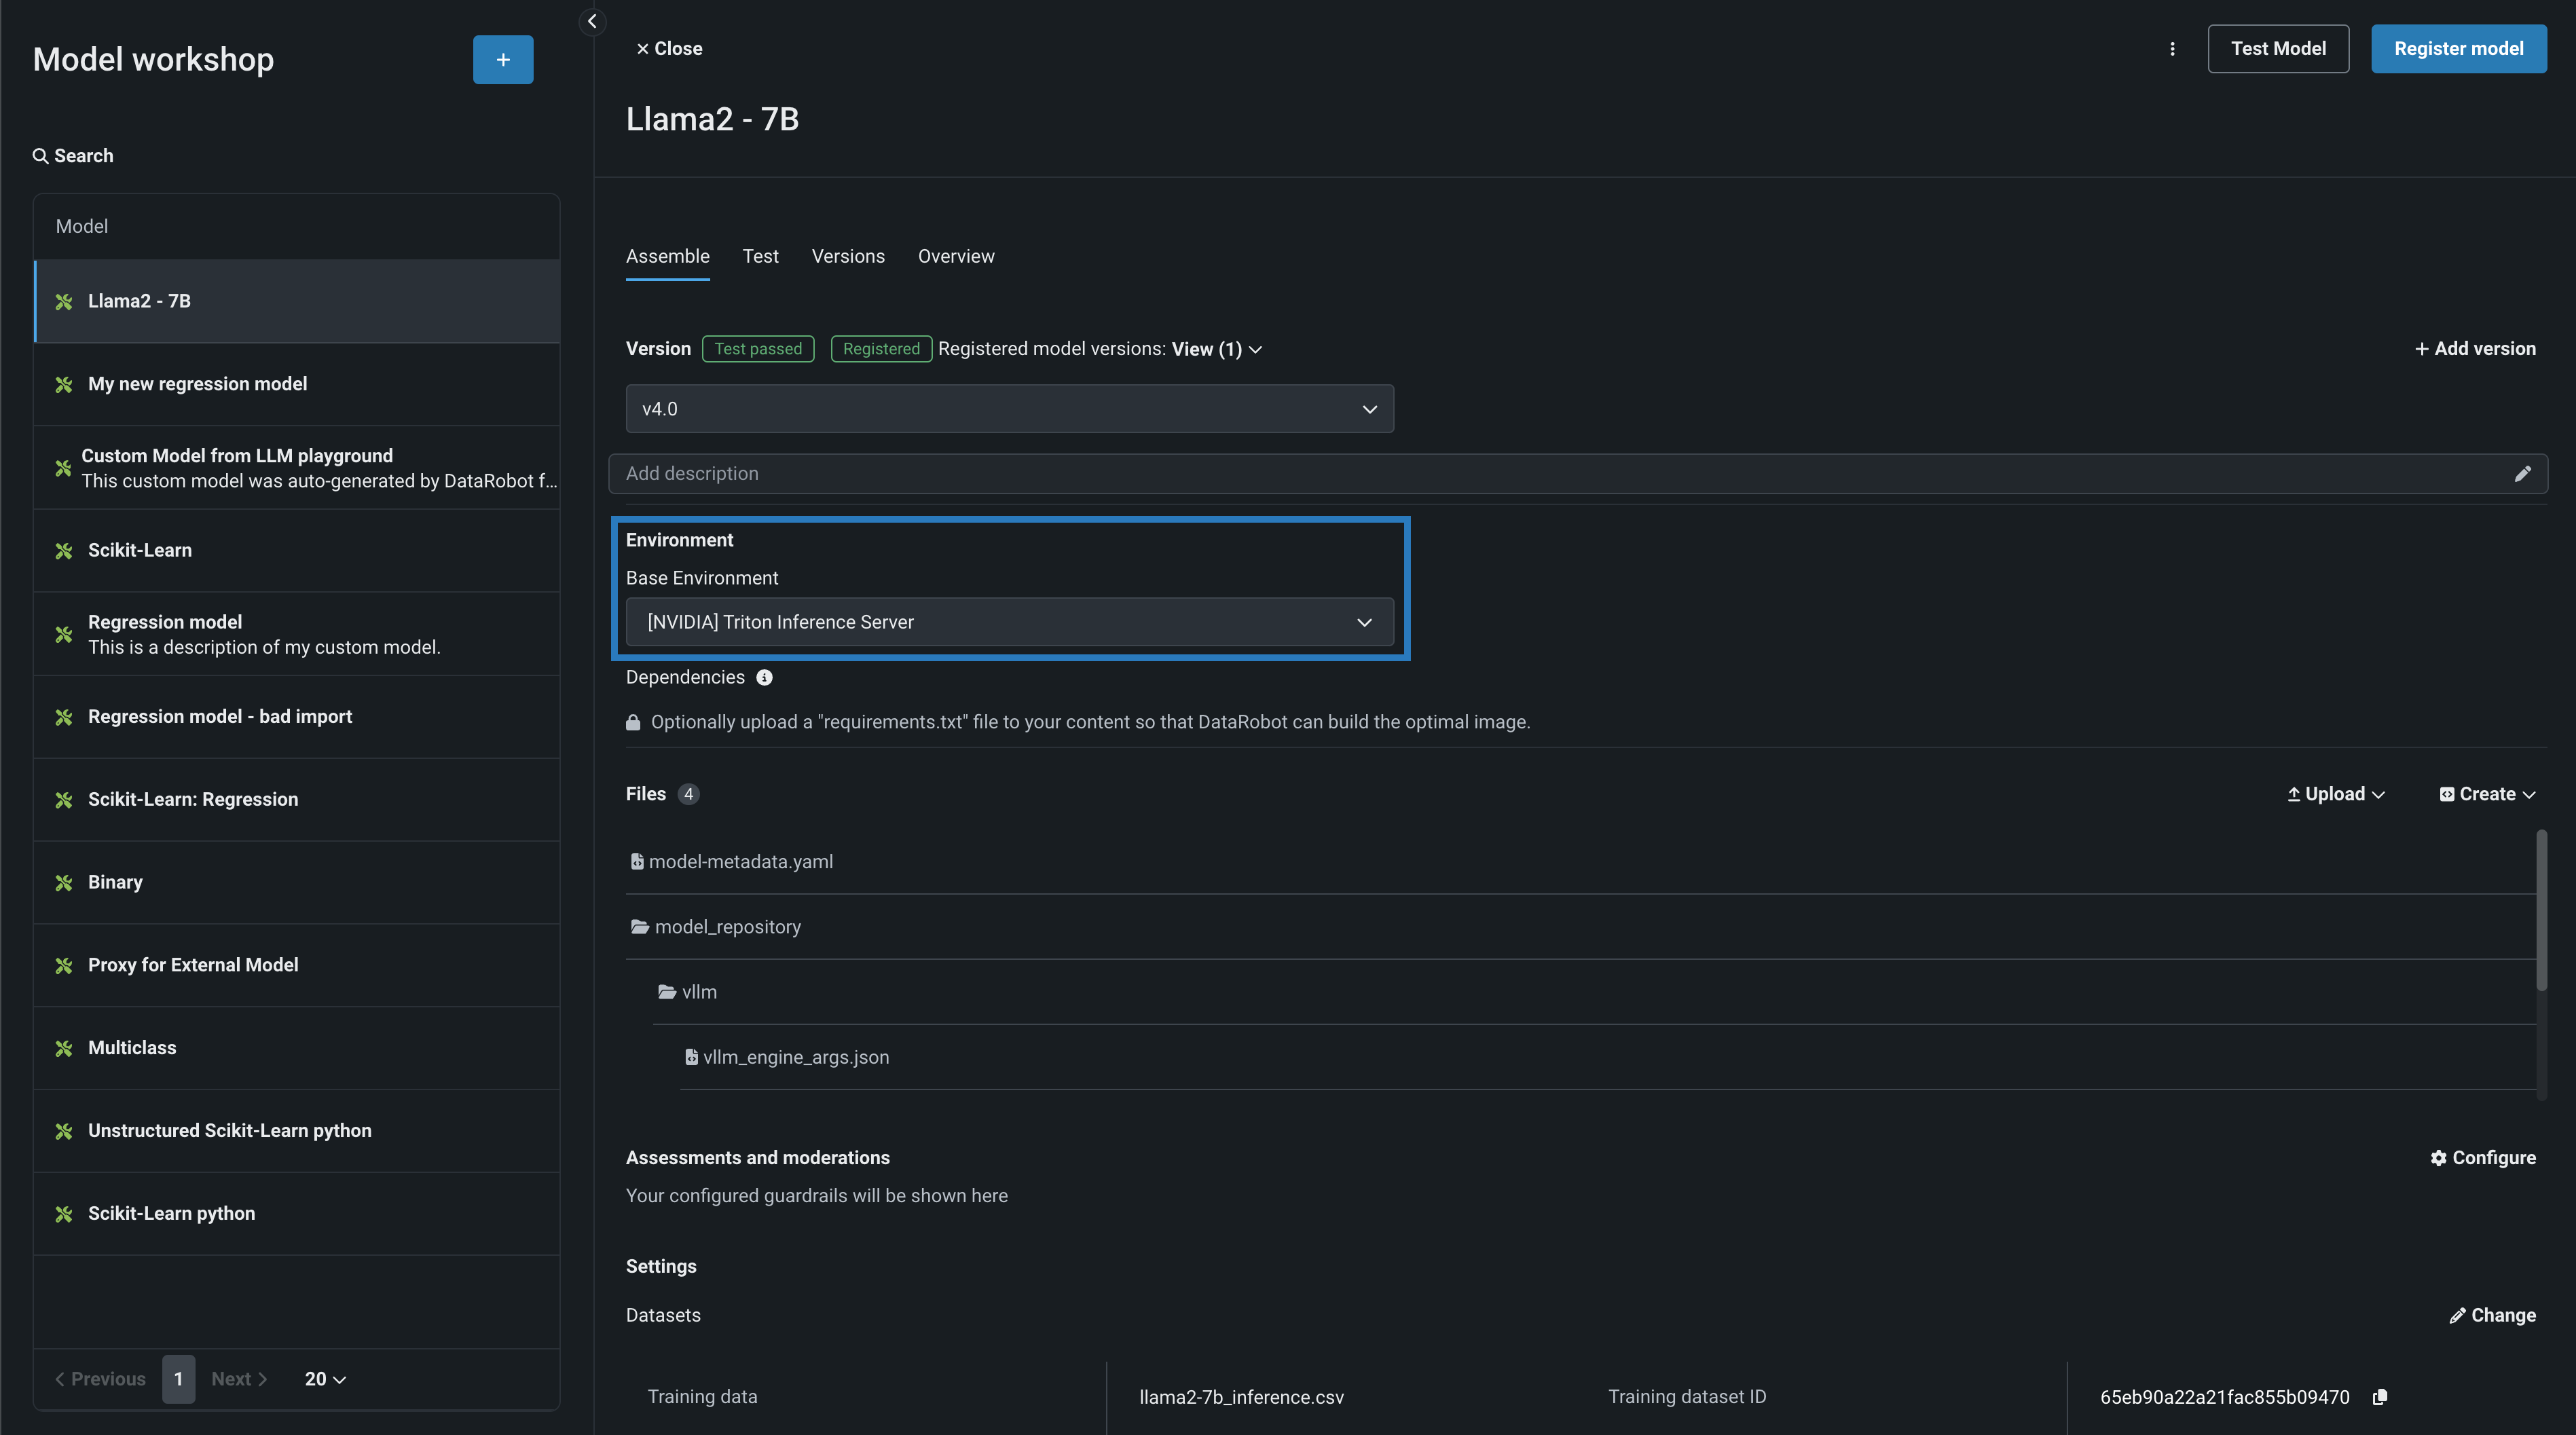Screen dimensions: 2576x1435
Task: Open the Create file dropdown
Action: (x=2487, y=794)
